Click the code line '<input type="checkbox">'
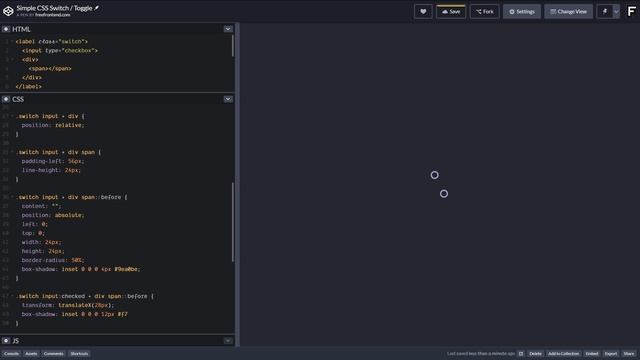The height and width of the screenshot is (360, 640). [x=60, y=51]
